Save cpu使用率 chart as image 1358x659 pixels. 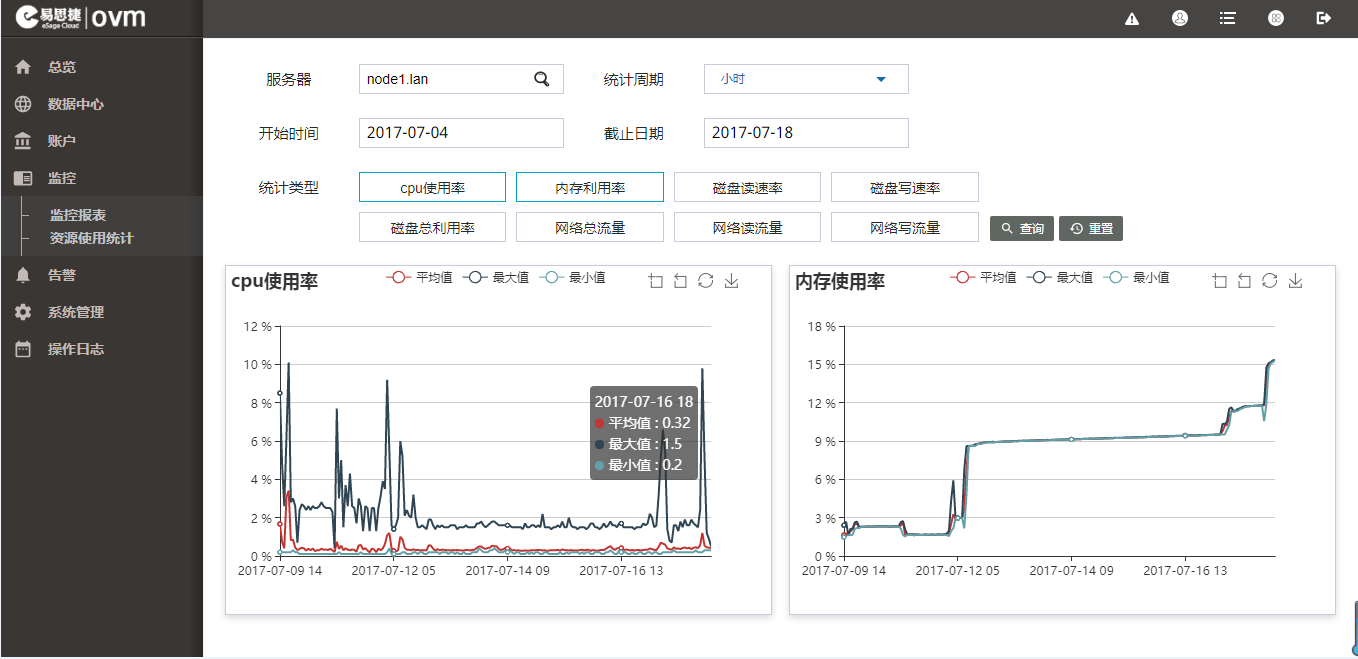pyautogui.click(x=731, y=281)
